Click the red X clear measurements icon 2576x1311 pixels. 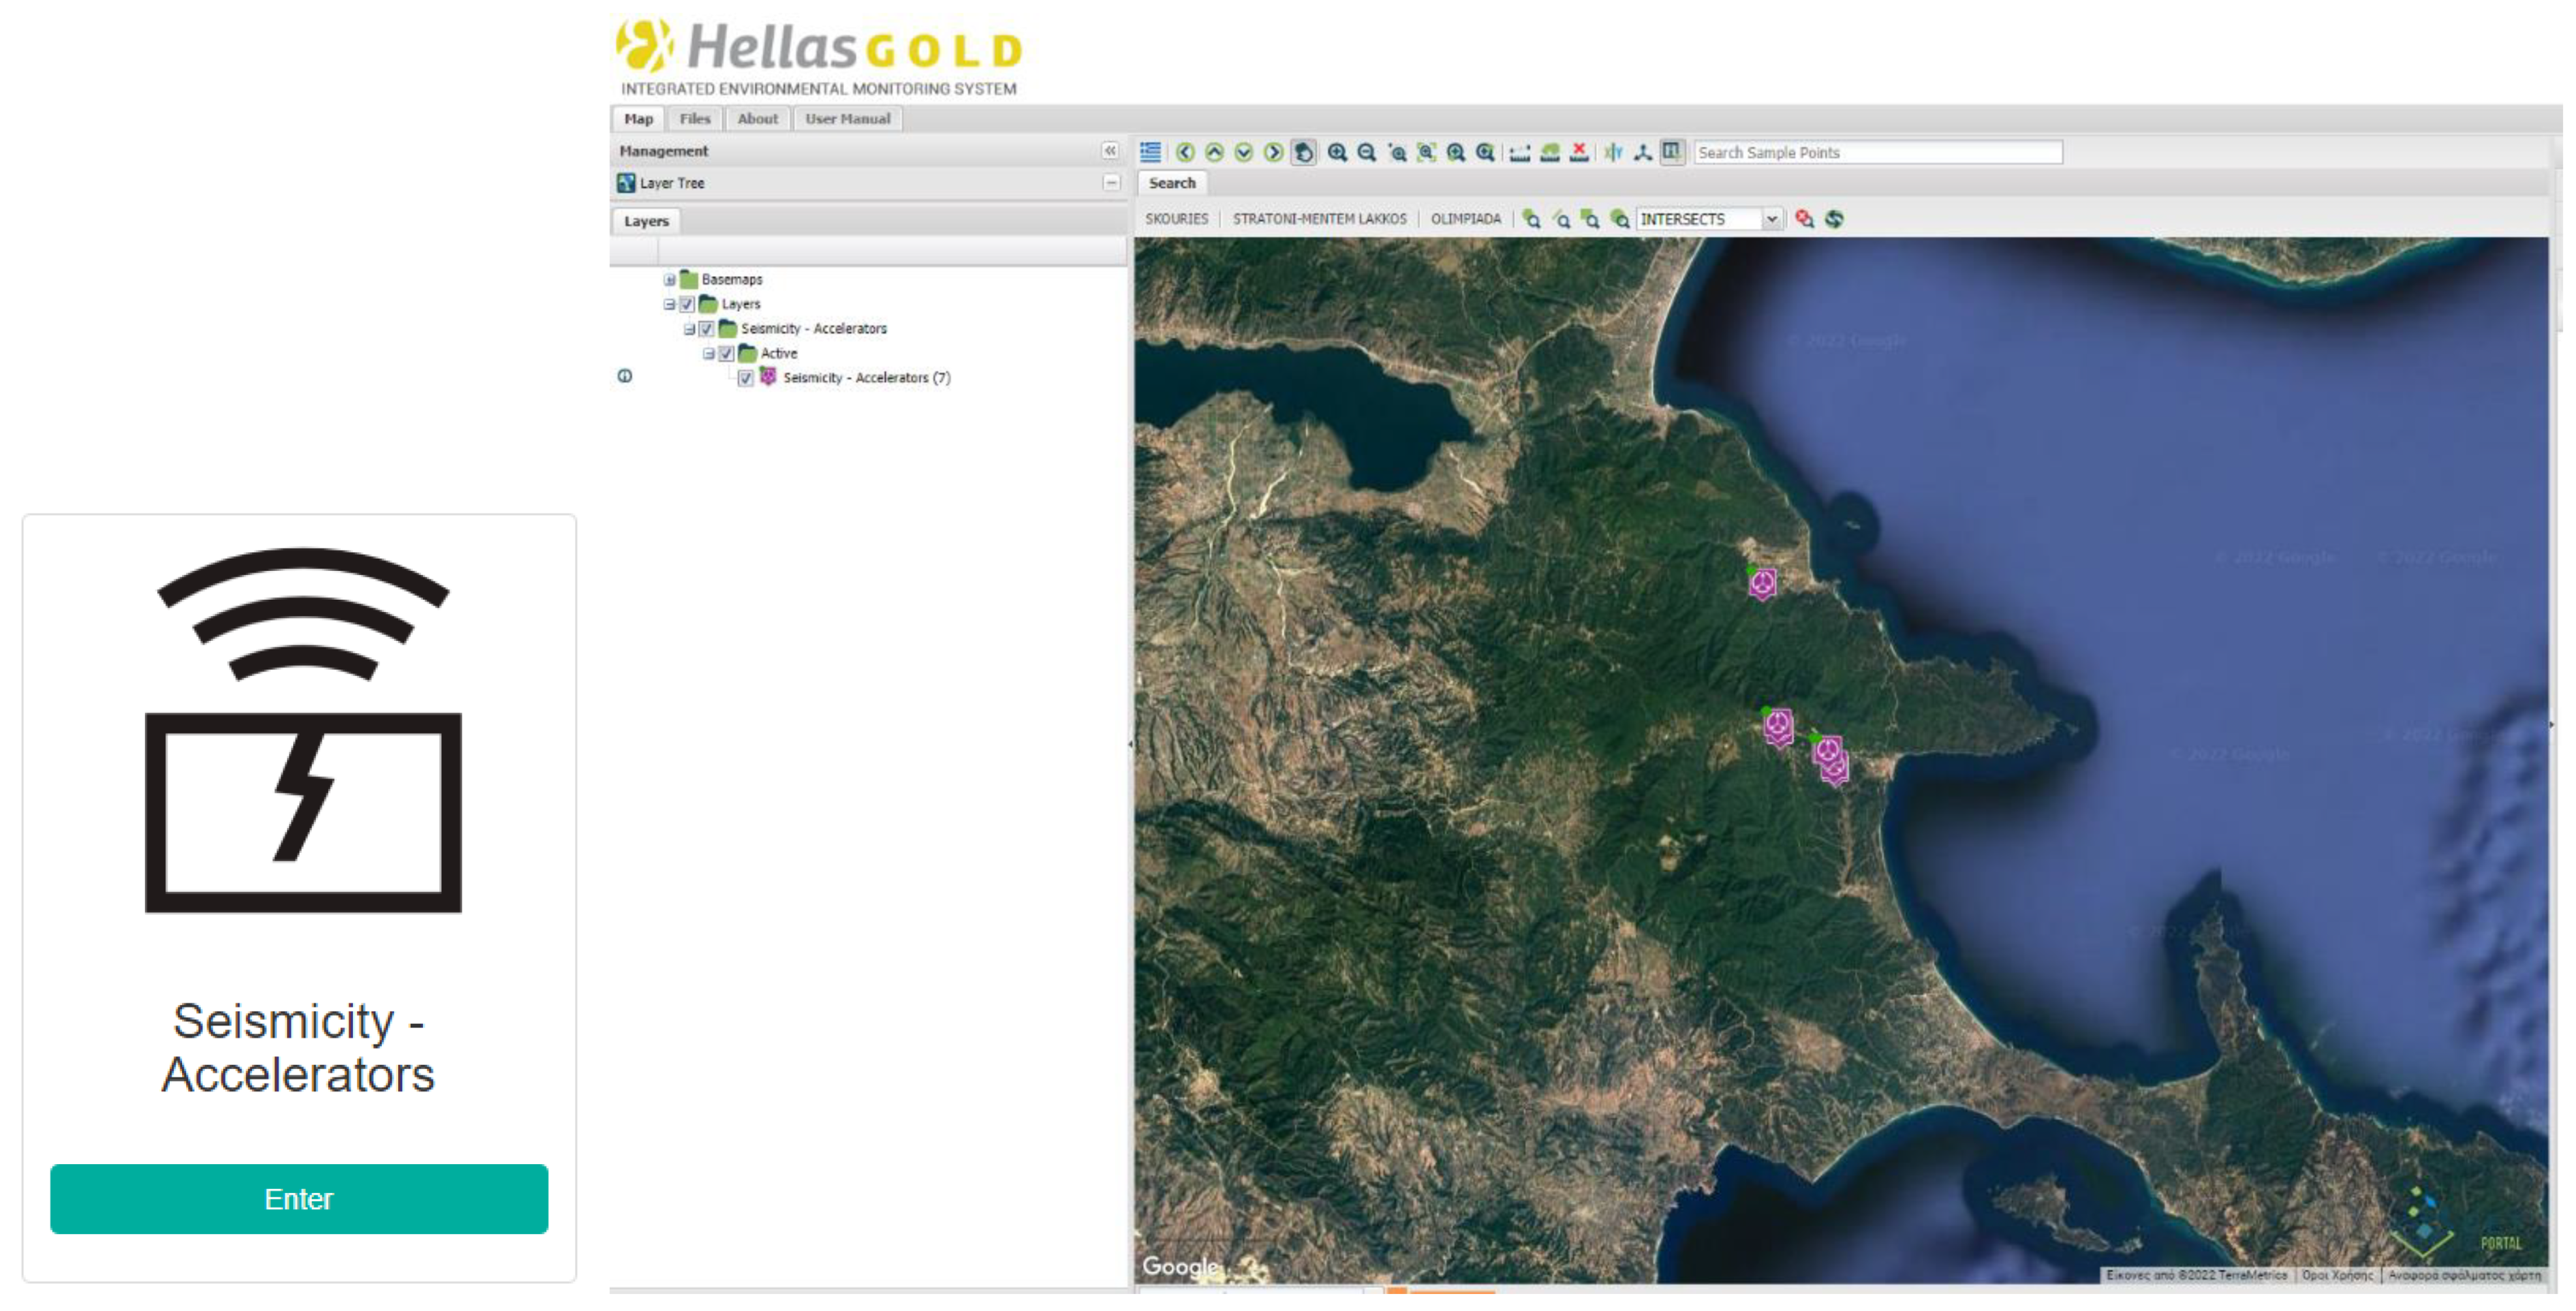point(1579,152)
